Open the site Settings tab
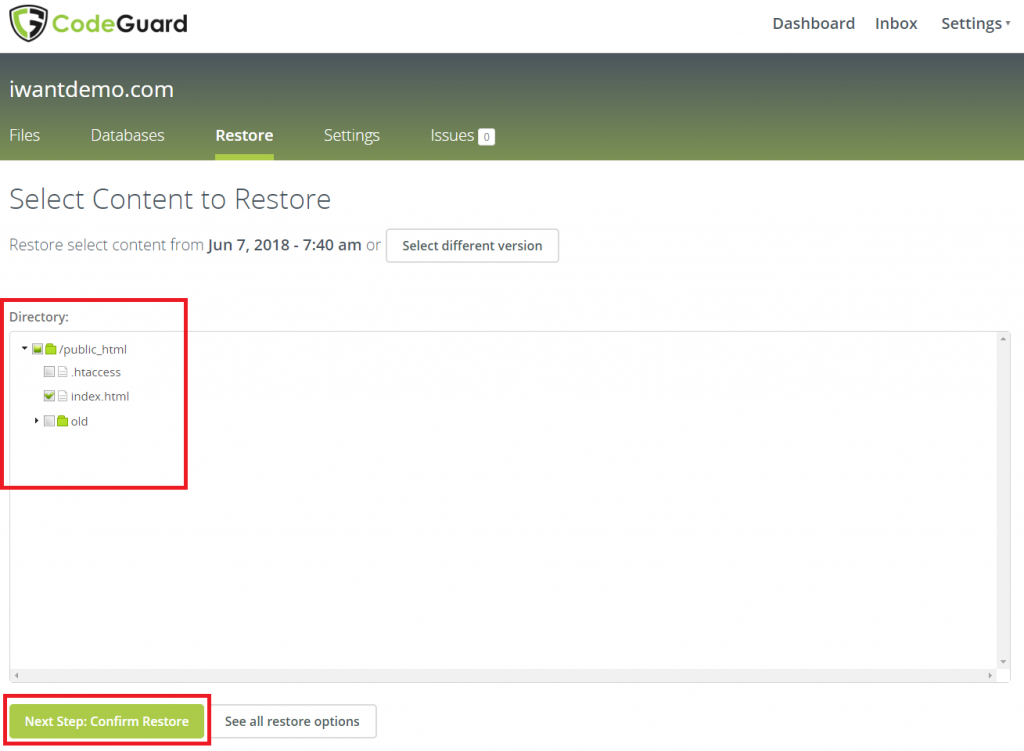 click(351, 135)
